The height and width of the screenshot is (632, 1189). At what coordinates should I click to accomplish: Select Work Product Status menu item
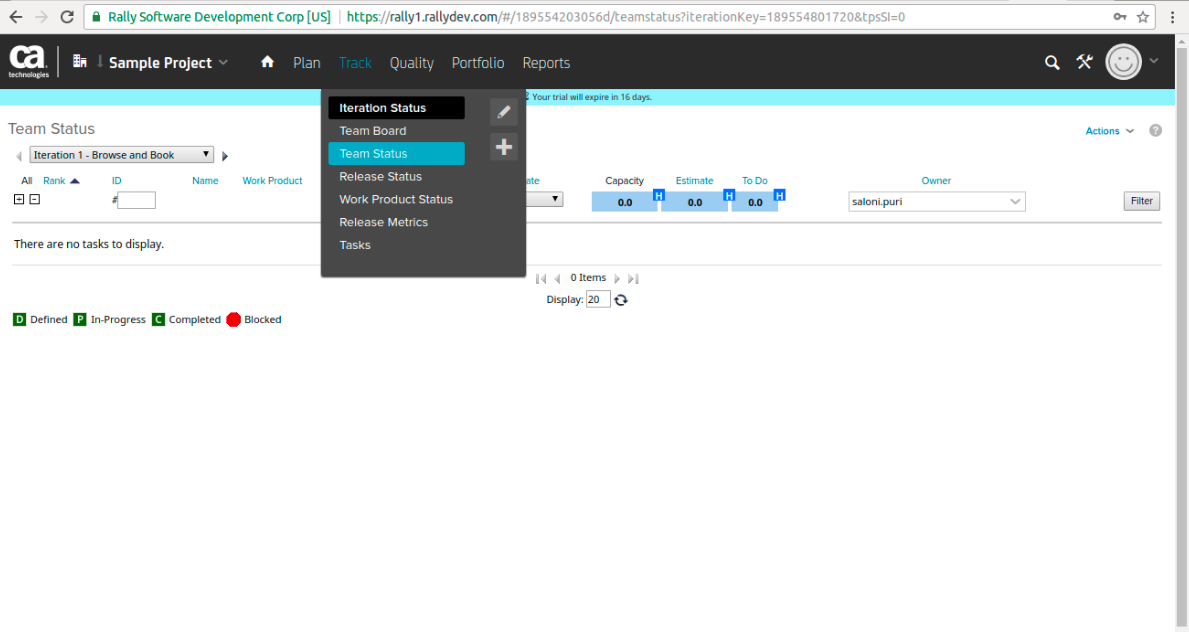click(397, 199)
